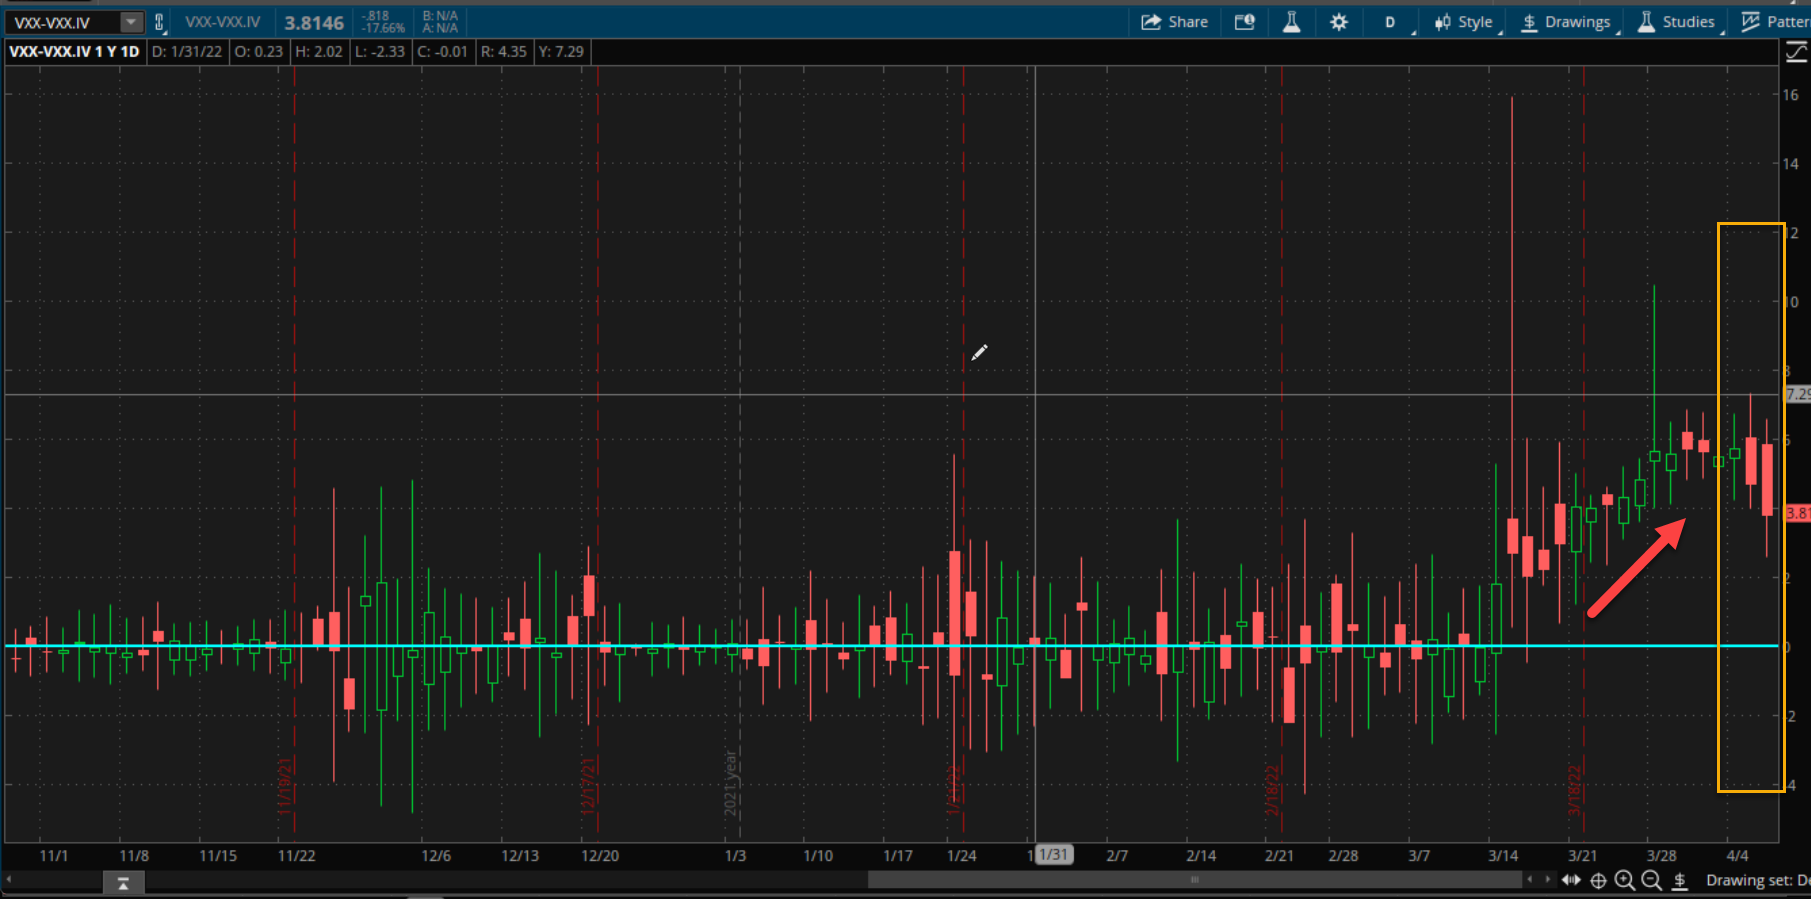The width and height of the screenshot is (1811, 899).
Task: Click the crosshair pan tool icon
Action: coord(1598,880)
